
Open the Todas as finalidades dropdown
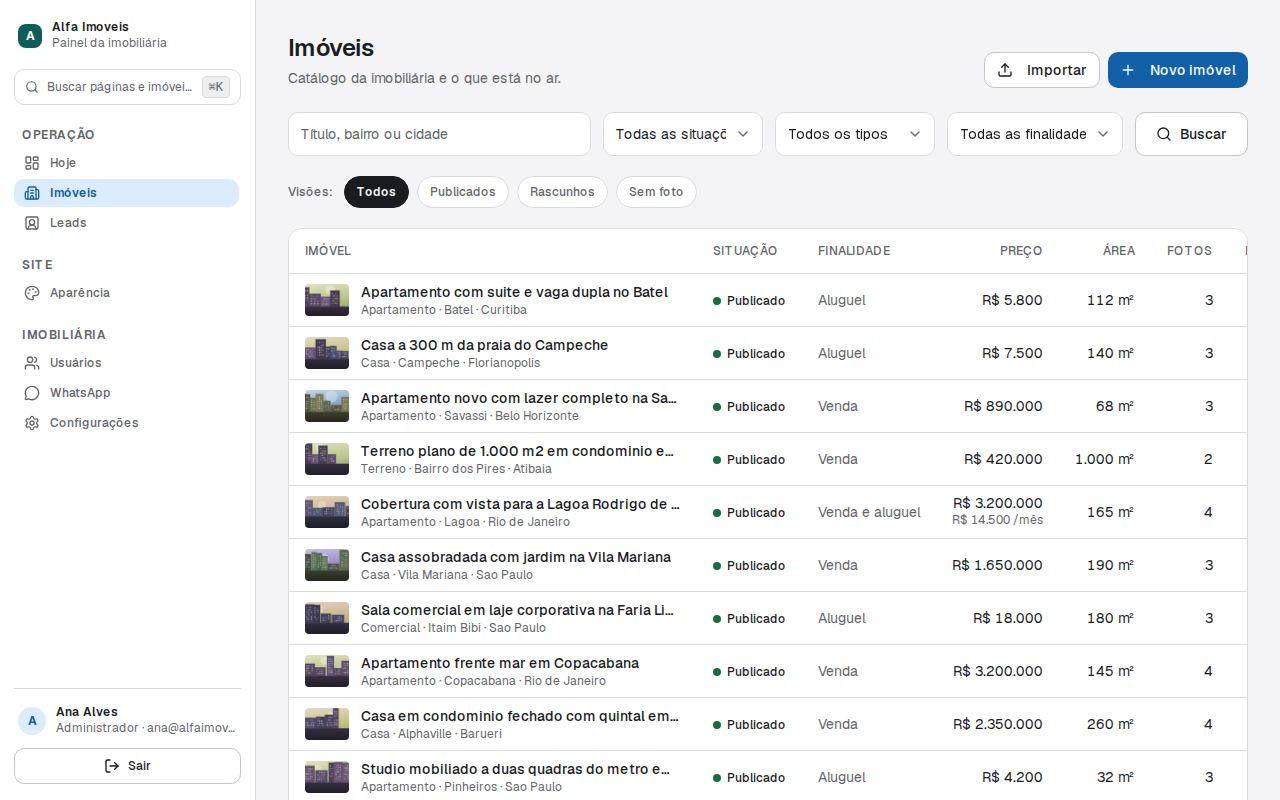click(1035, 134)
